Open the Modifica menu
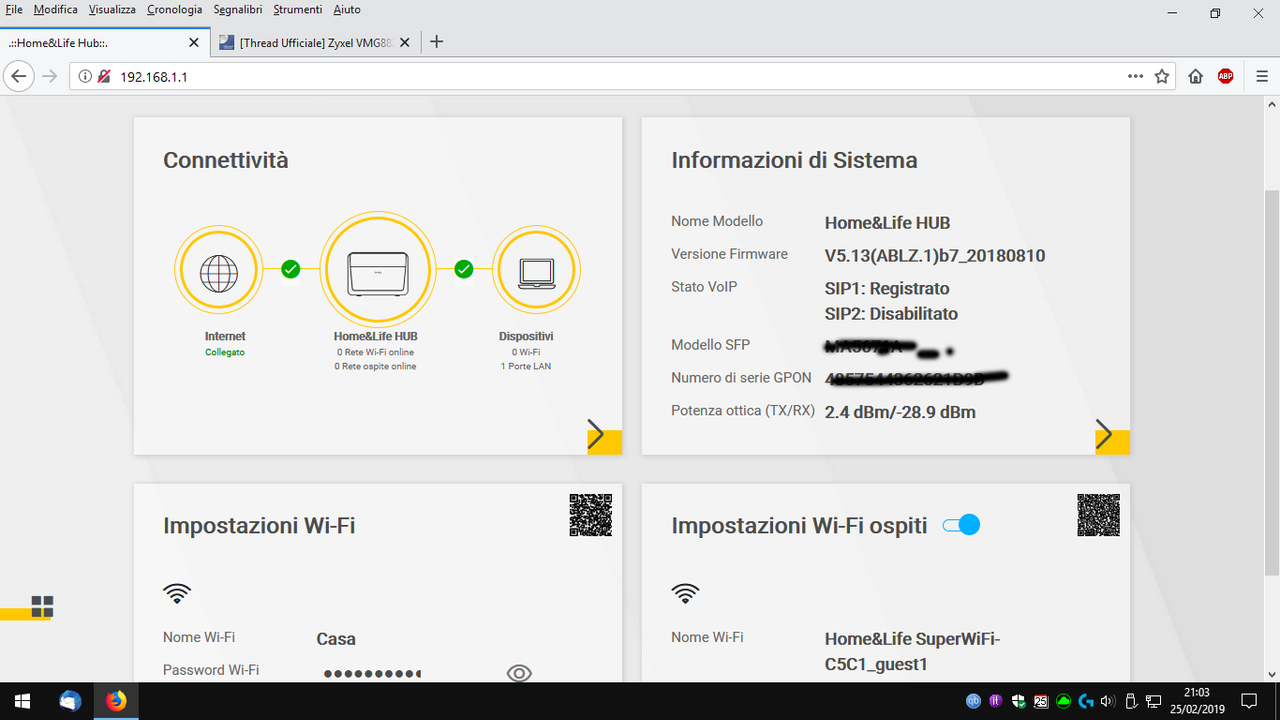The image size is (1280, 720). point(55,9)
